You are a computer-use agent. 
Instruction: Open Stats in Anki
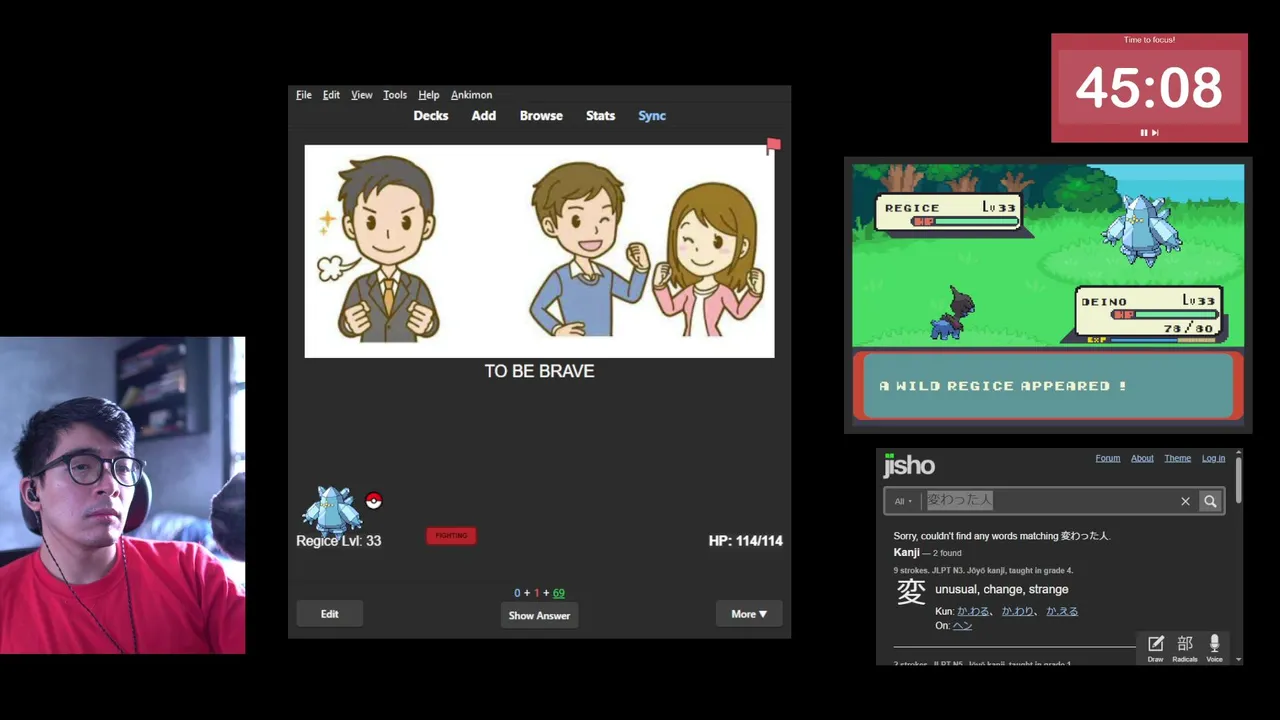click(600, 116)
